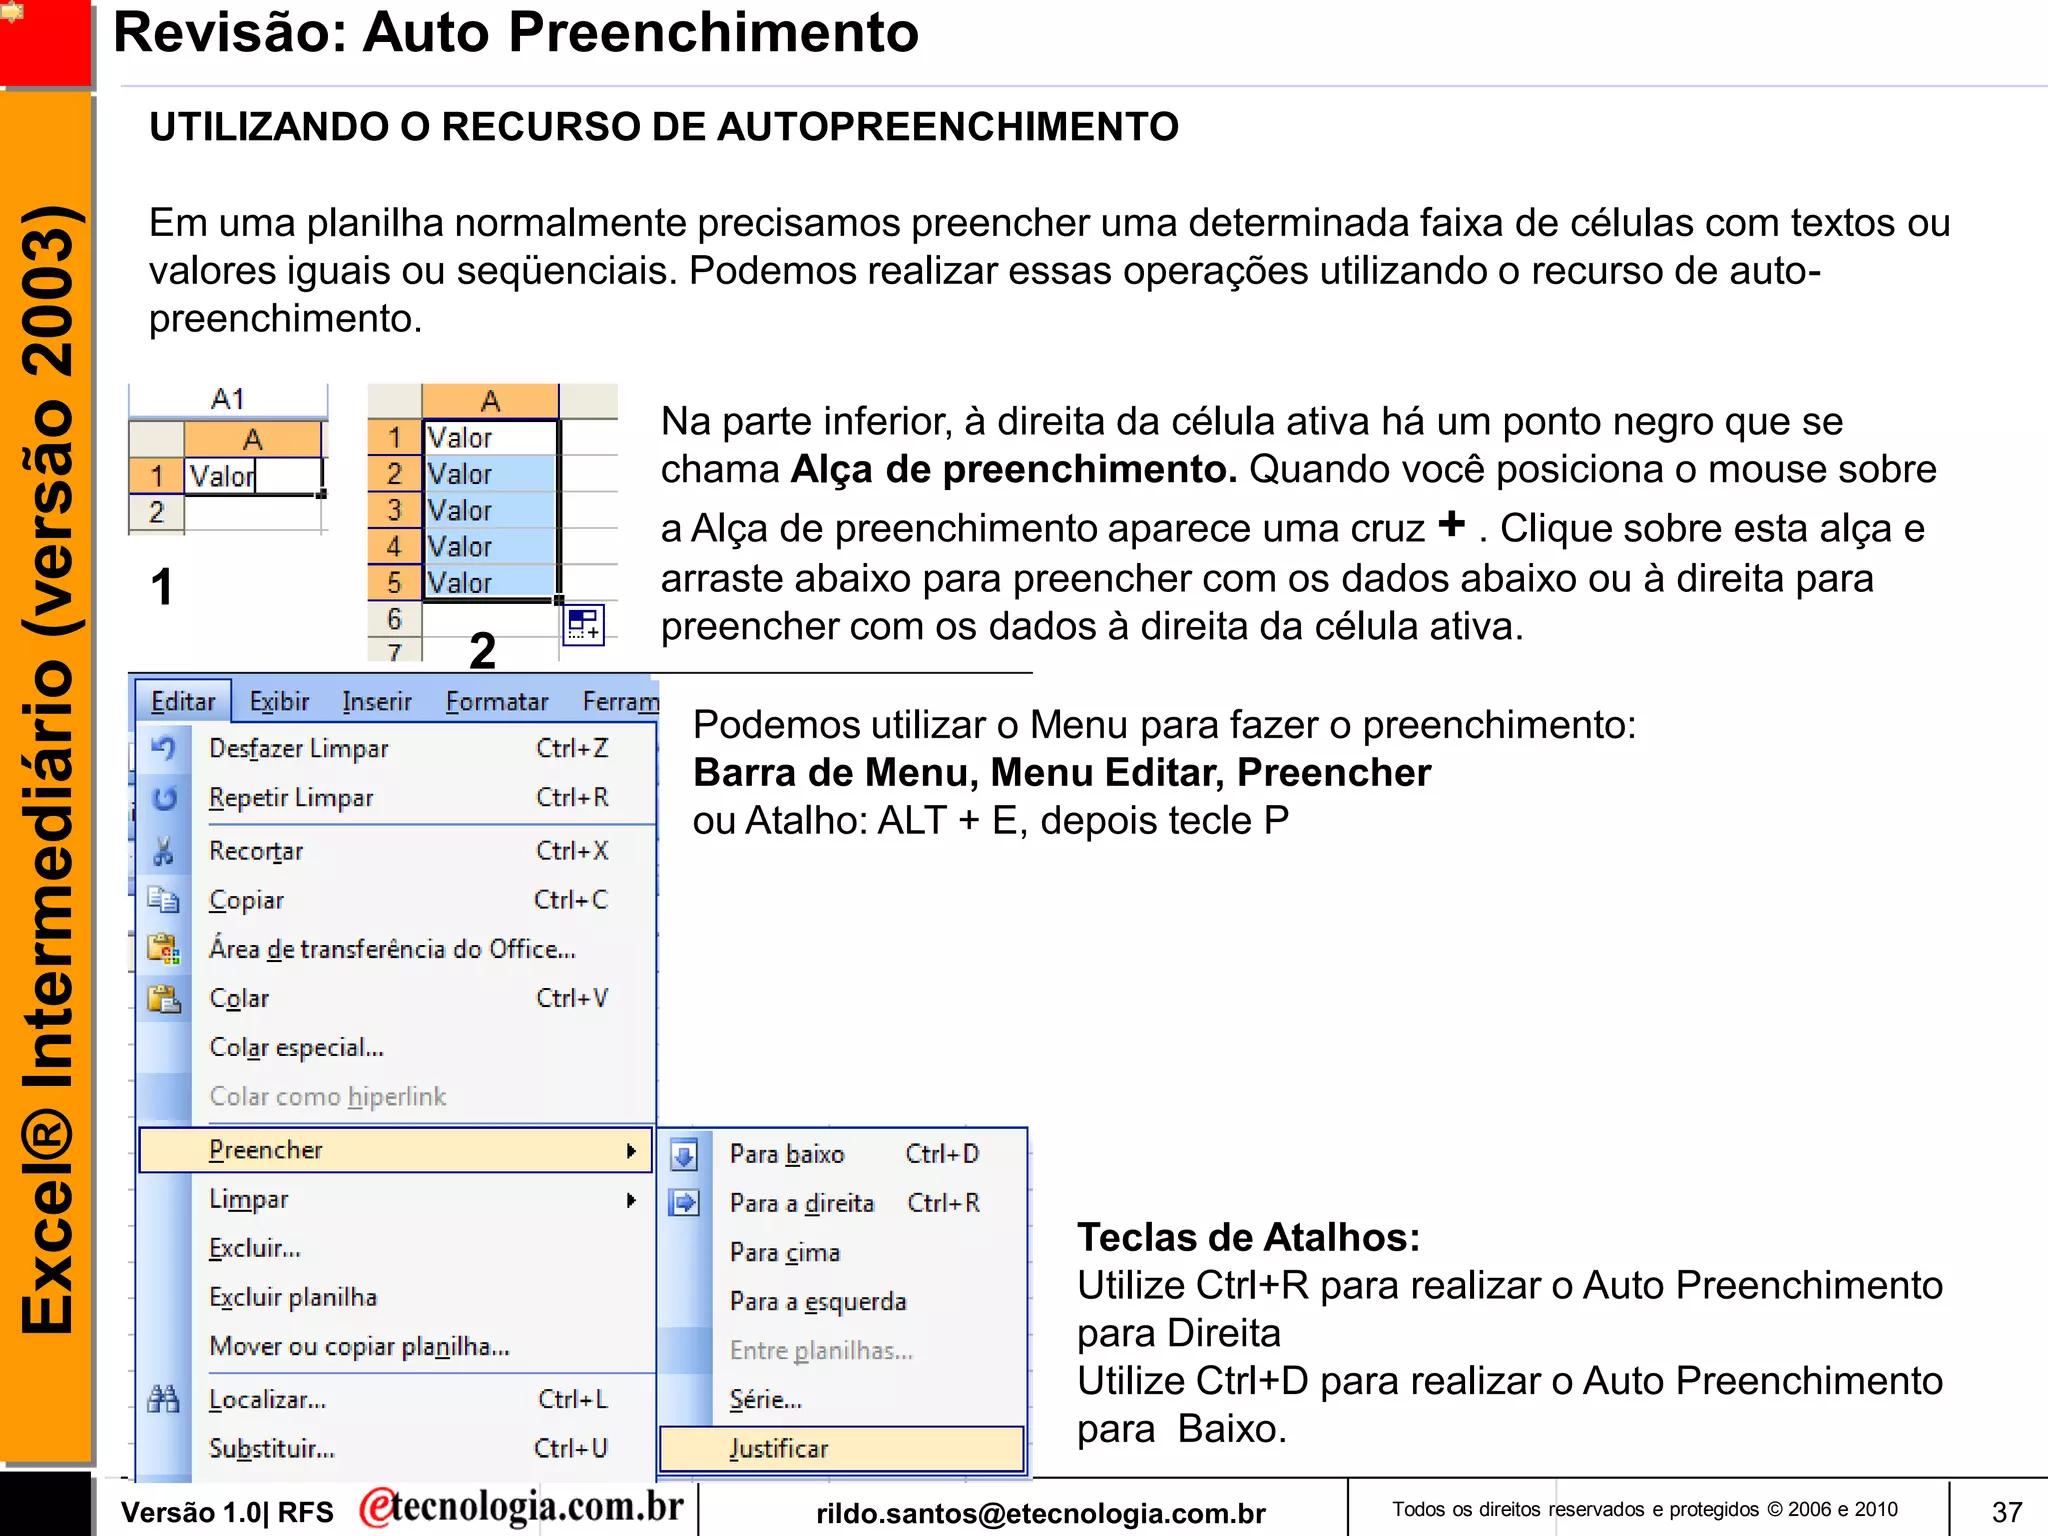This screenshot has width=2048, height=1536.
Task: Select Para a esquerda fill option
Action: click(842, 1301)
